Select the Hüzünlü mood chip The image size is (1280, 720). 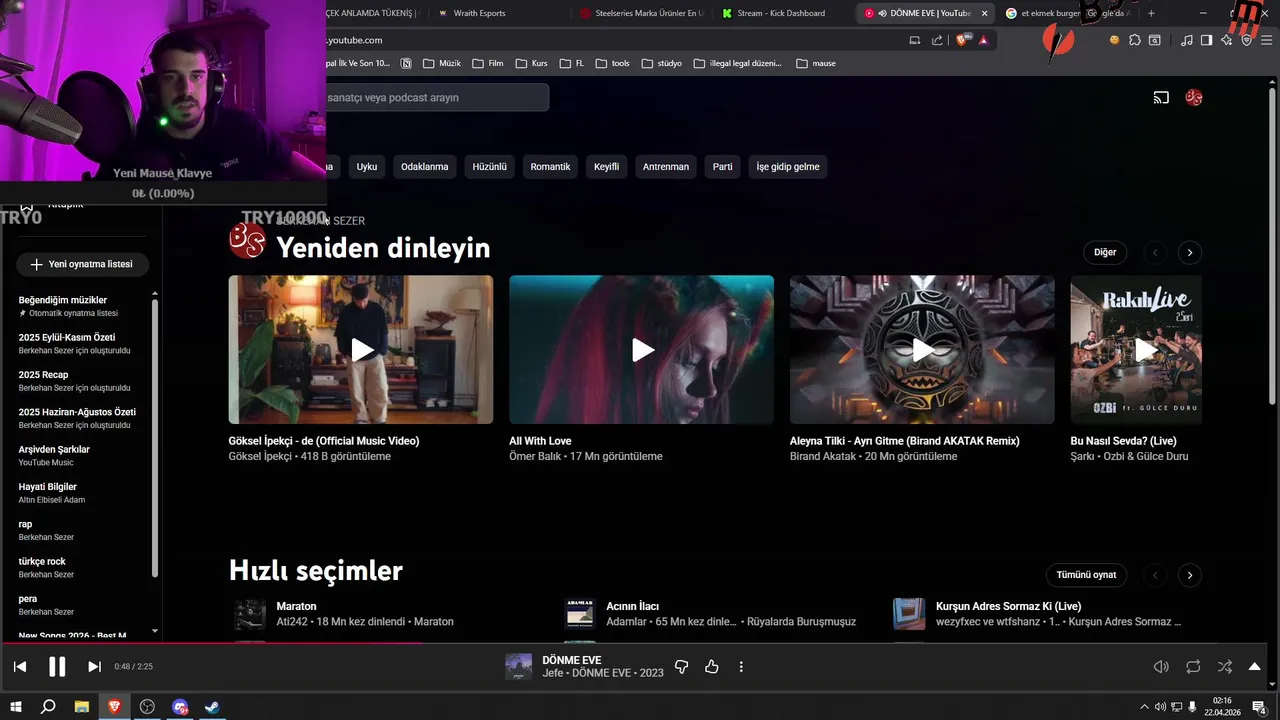490,167
